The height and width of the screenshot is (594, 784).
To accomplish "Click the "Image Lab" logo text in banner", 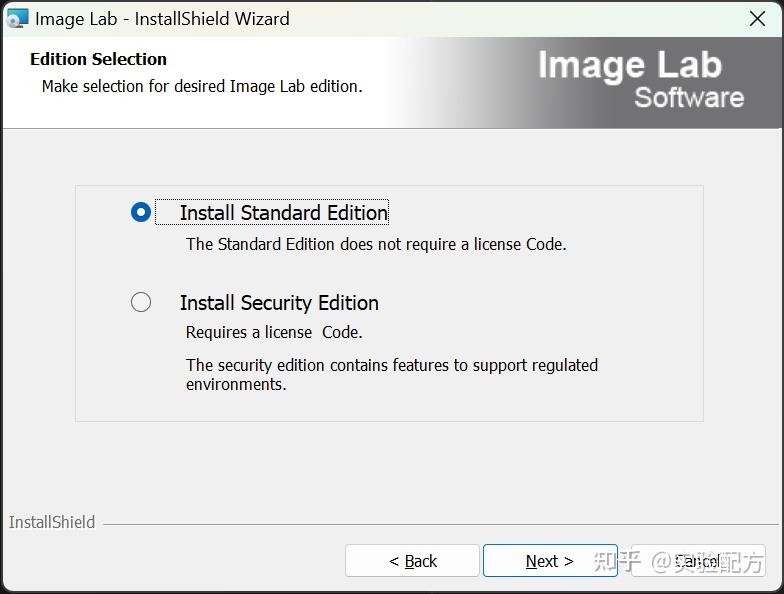I will point(629,65).
